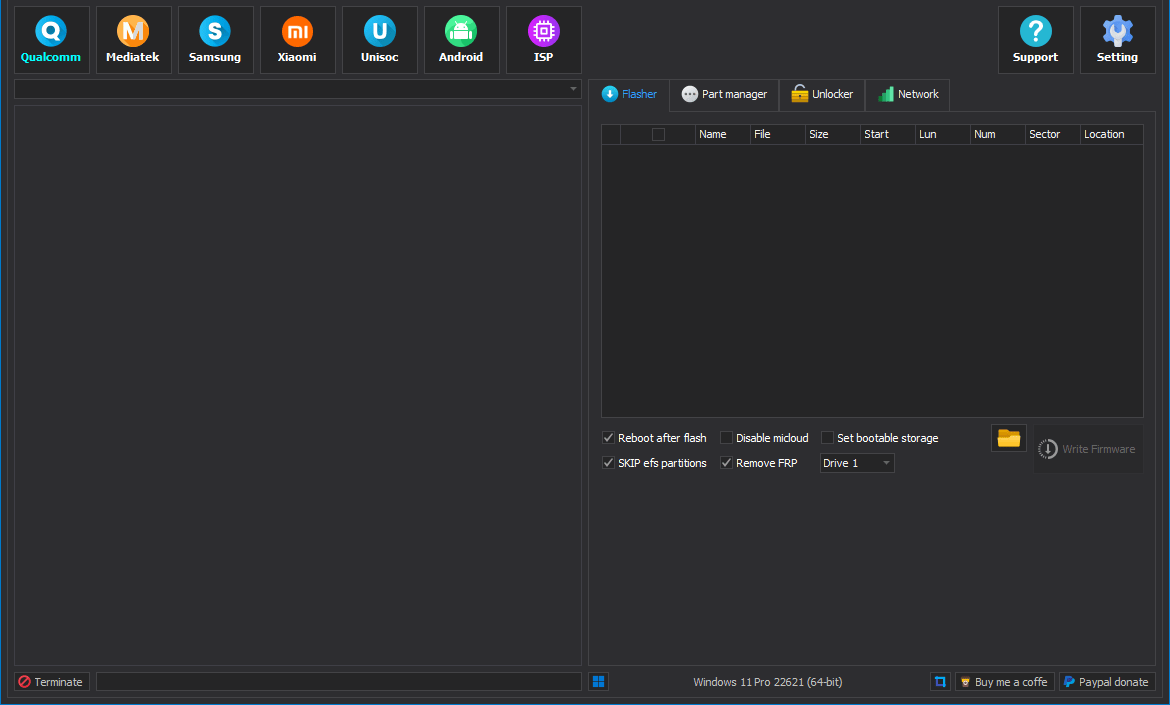Click the Write Firmware button
The width and height of the screenshot is (1170, 705).
[1088, 448]
